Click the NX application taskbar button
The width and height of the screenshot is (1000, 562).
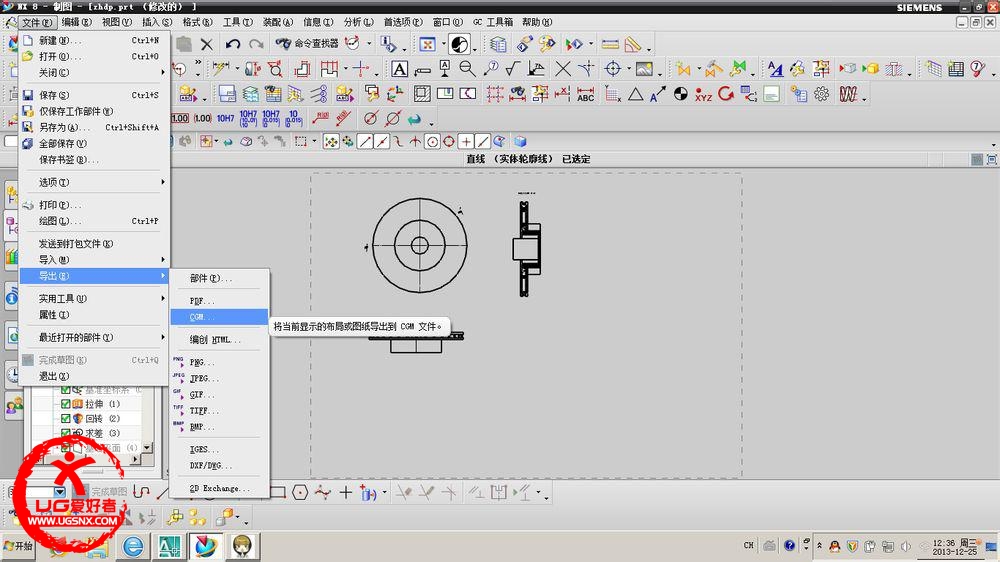(205, 547)
